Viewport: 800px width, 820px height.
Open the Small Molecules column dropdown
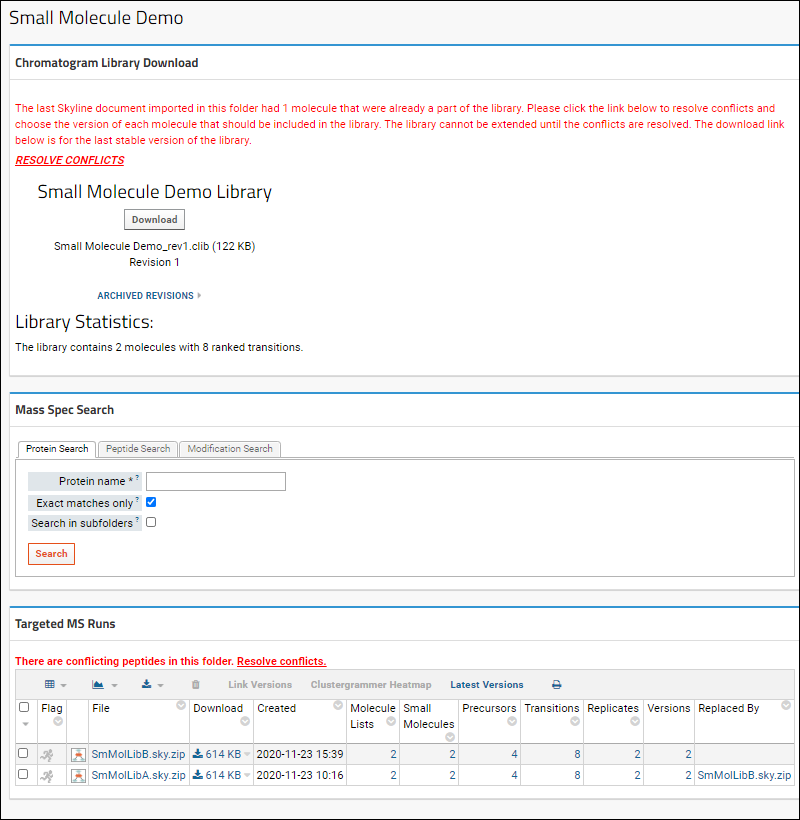450,737
